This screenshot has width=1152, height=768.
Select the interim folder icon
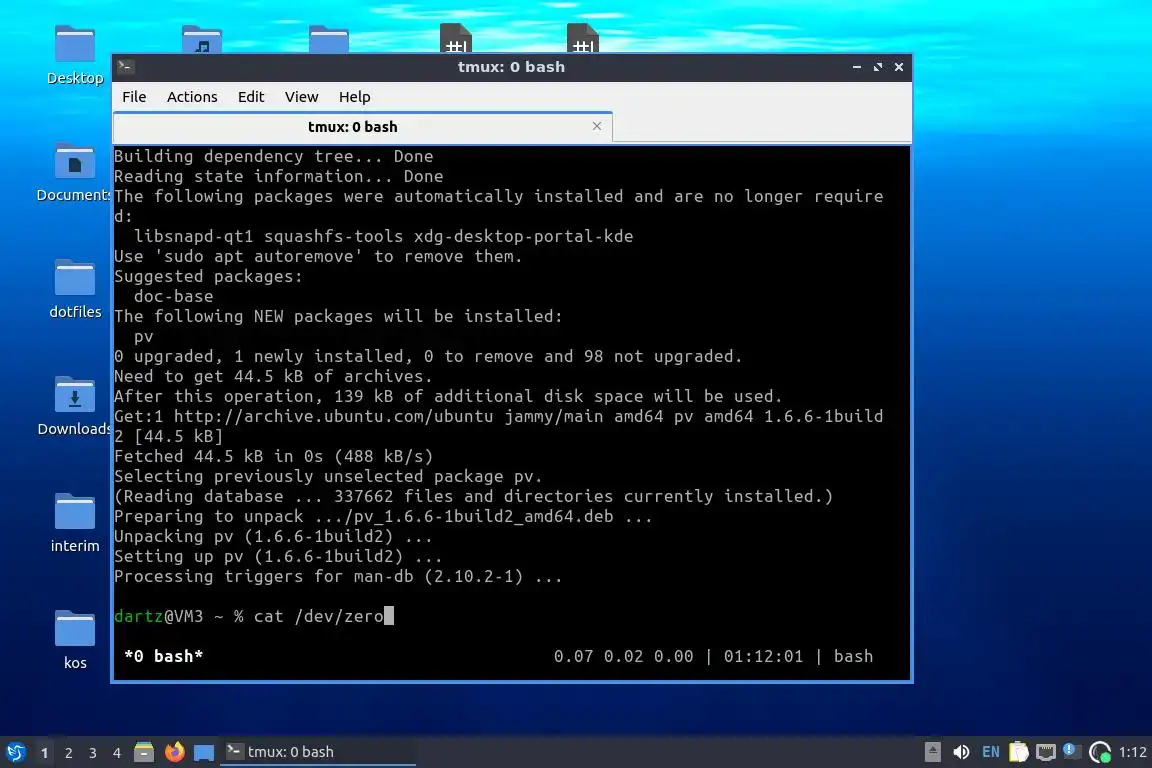click(x=75, y=523)
